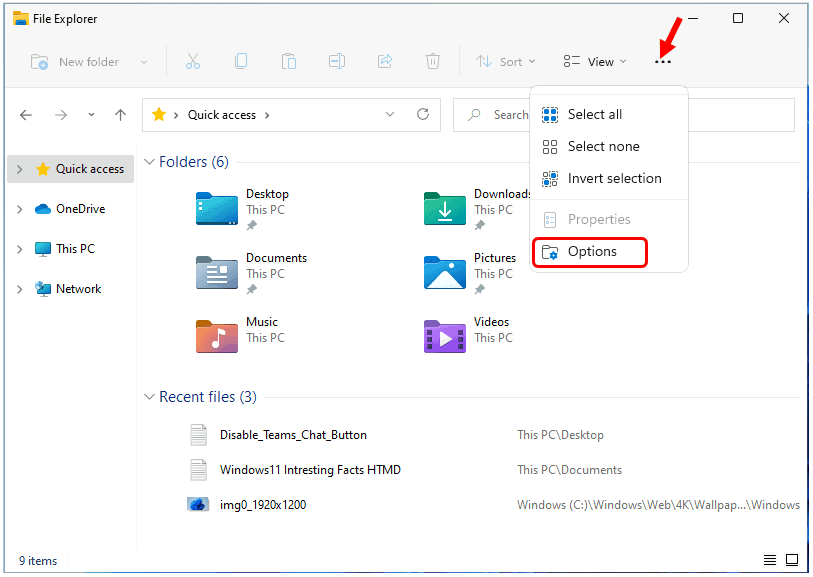Collapse the Folders (6) group
This screenshot has height=577, width=813.
tap(149, 162)
